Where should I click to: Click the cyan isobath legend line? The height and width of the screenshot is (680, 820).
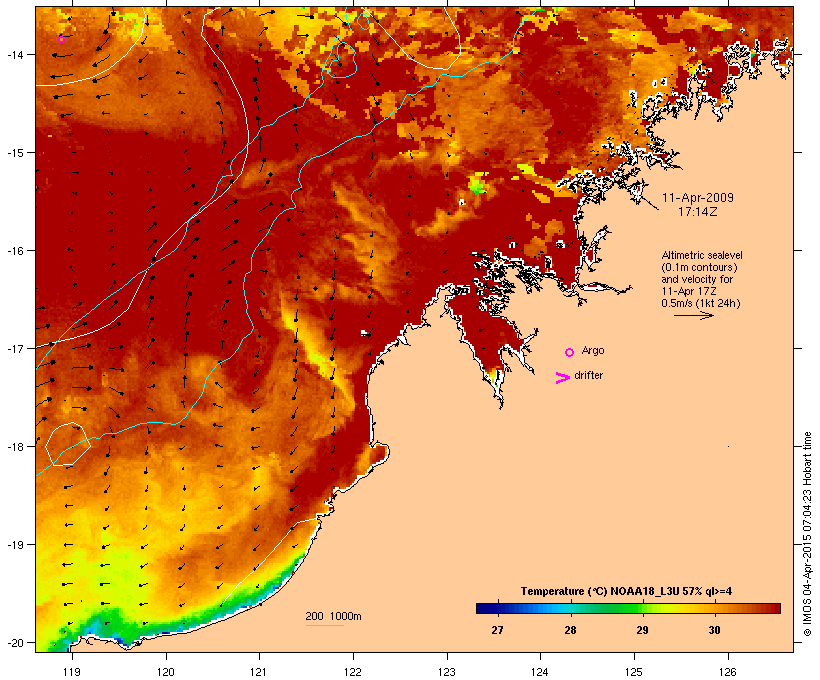tap(325, 625)
